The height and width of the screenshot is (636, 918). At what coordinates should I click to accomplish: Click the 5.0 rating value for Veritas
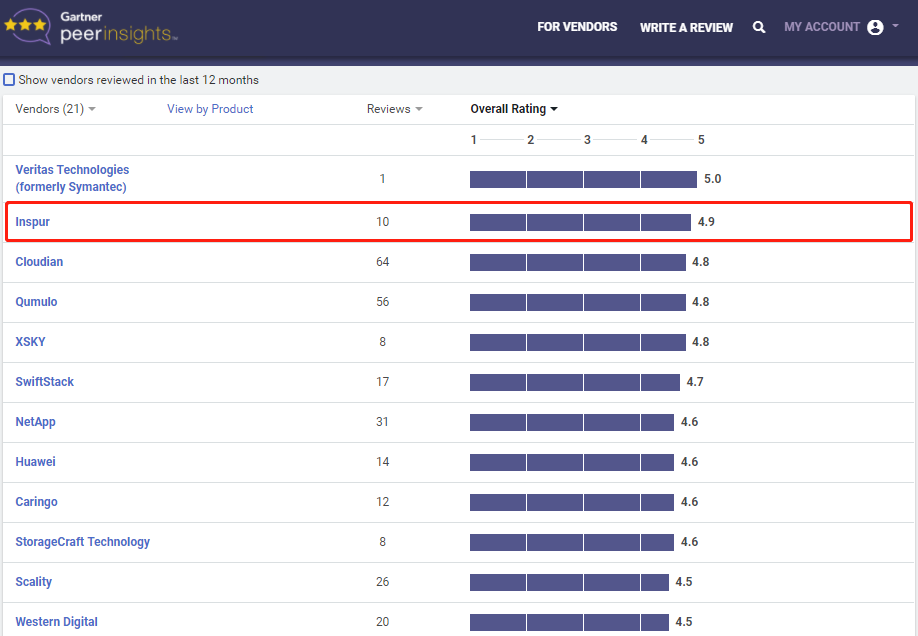[x=713, y=179]
